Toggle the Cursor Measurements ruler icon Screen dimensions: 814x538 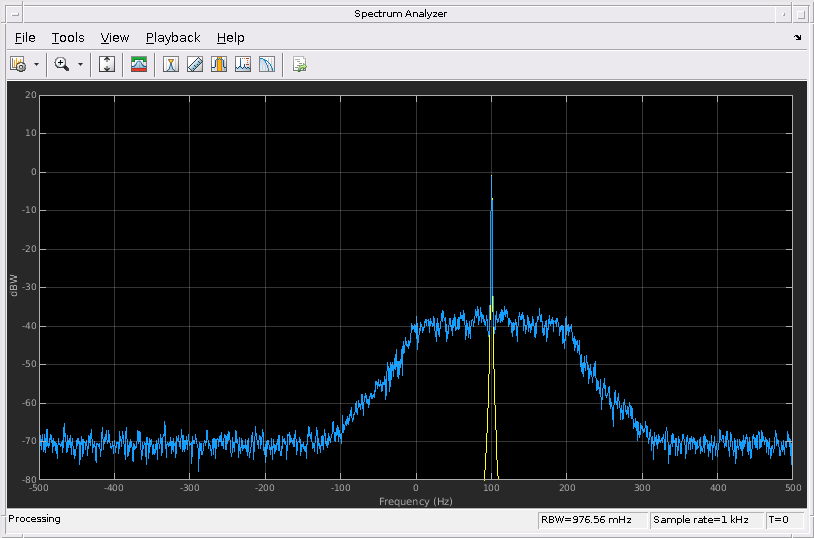[195, 65]
